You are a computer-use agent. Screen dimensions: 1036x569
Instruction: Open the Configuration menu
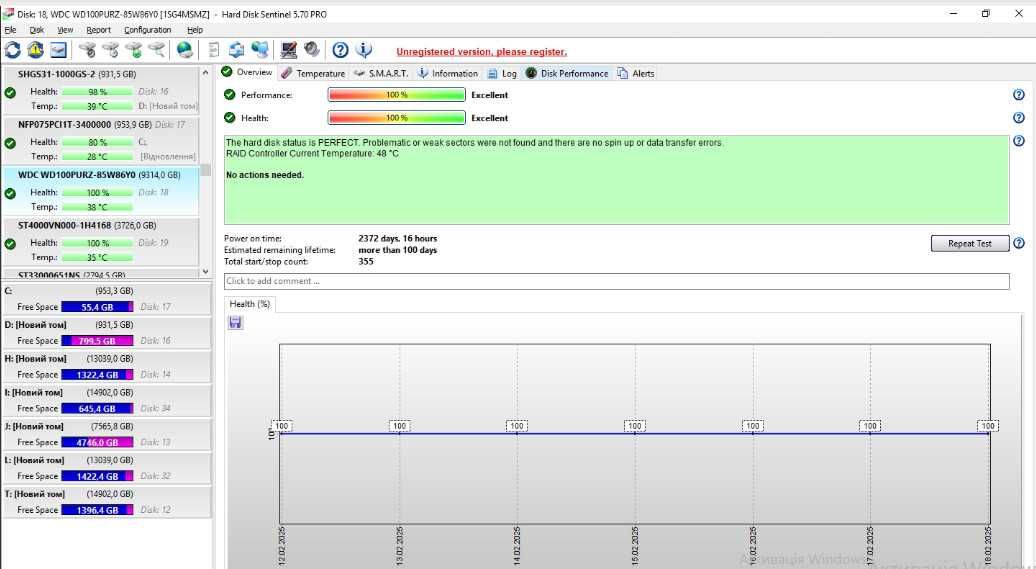tap(147, 30)
